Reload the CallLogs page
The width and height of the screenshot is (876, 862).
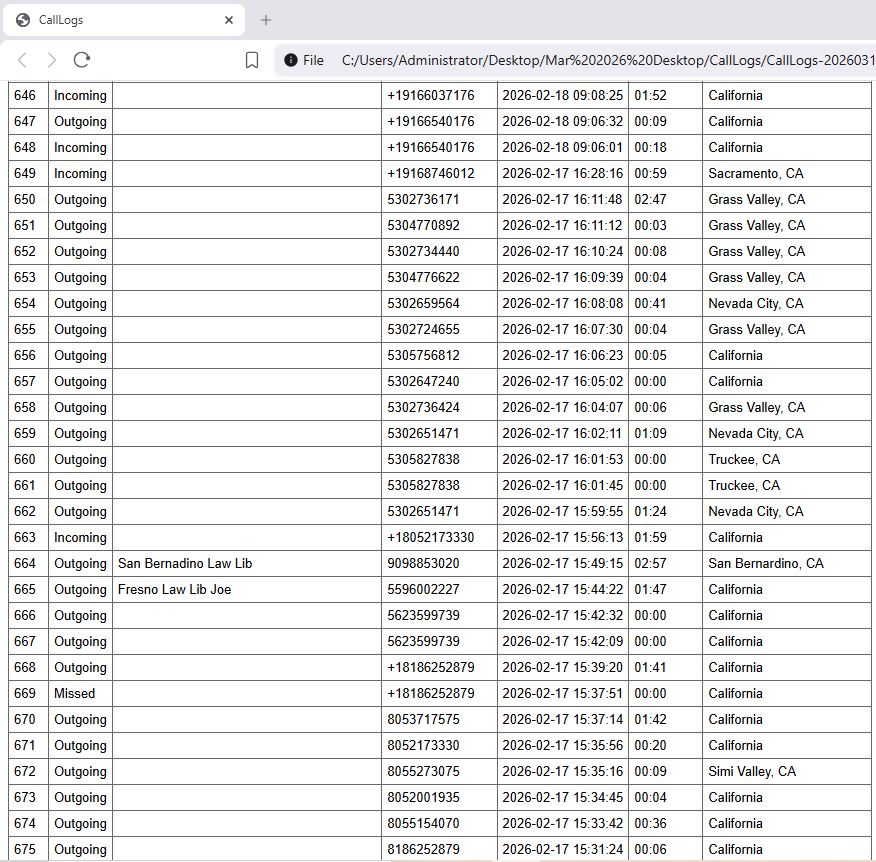pyautogui.click(x=82, y=60)
